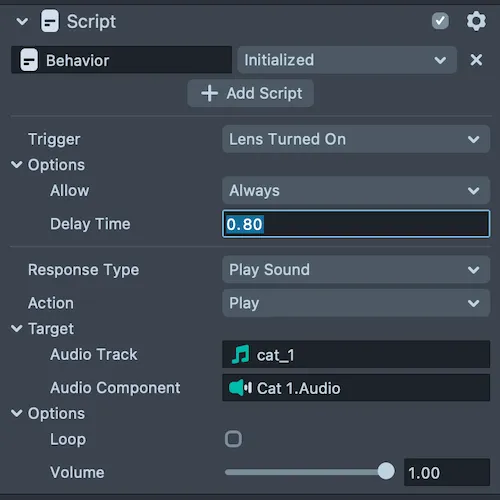Open the Script component gear settings
The height and width of the screenshot is (500, 500).
(x=476, y=21)
